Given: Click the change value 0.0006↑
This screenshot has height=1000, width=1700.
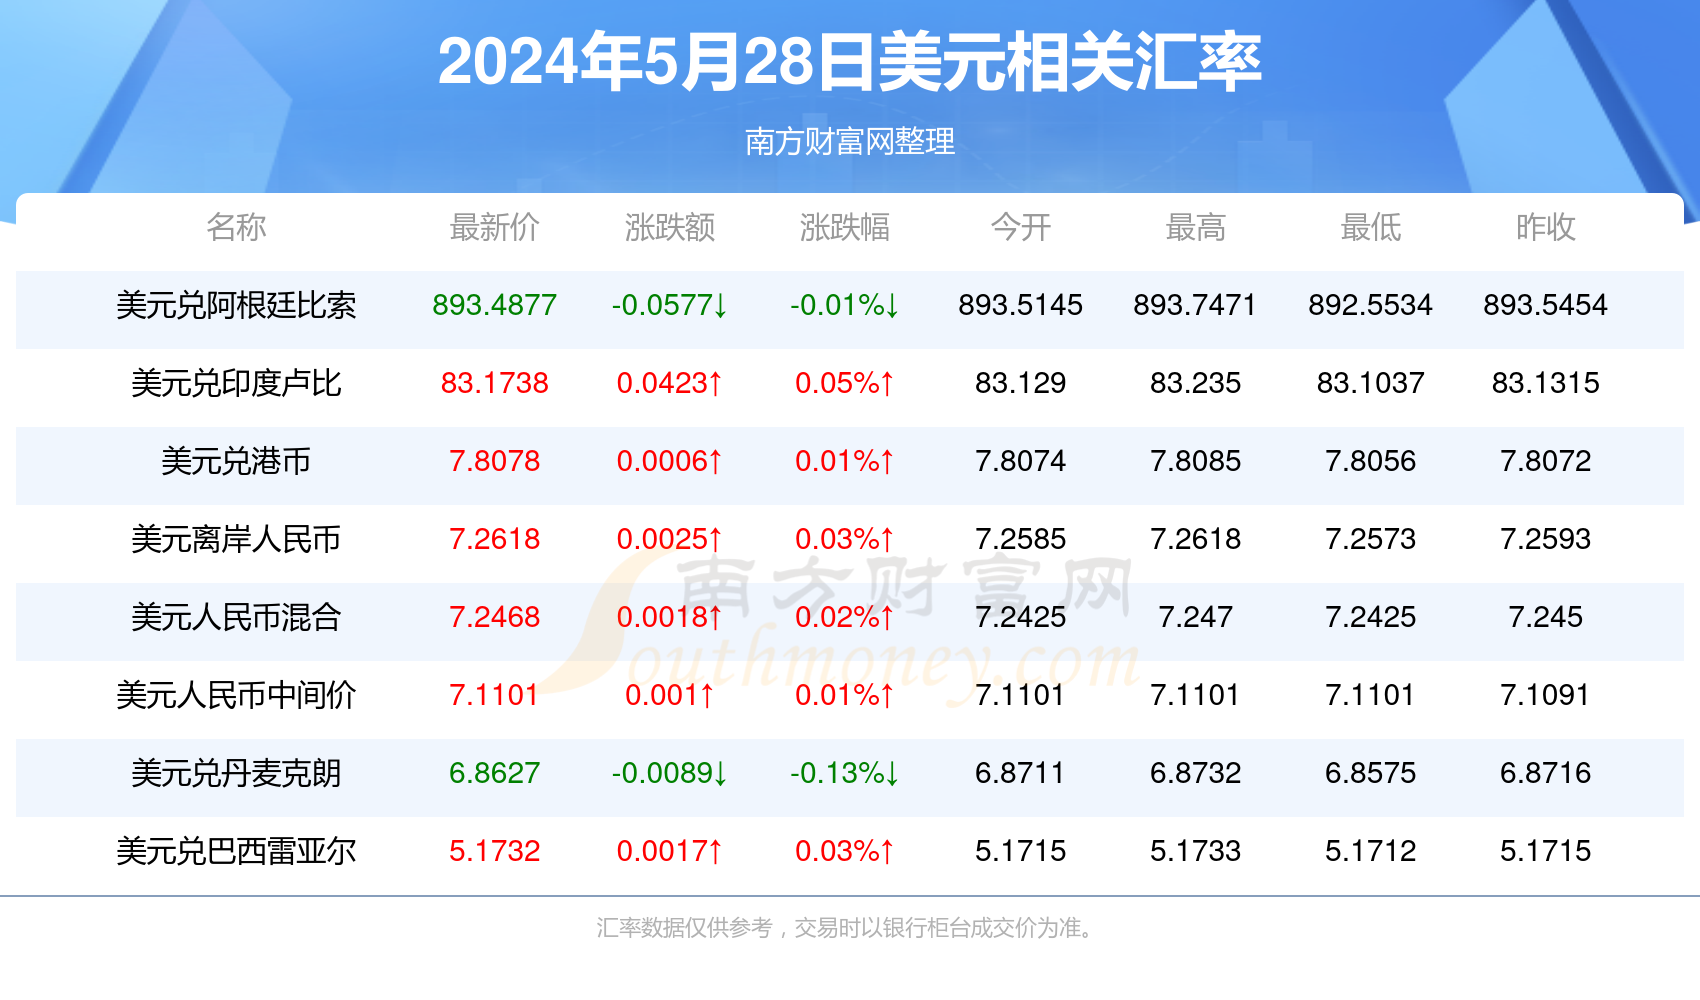Looking at the screenshot, I should pyautogui.click(x=670, y=461).
